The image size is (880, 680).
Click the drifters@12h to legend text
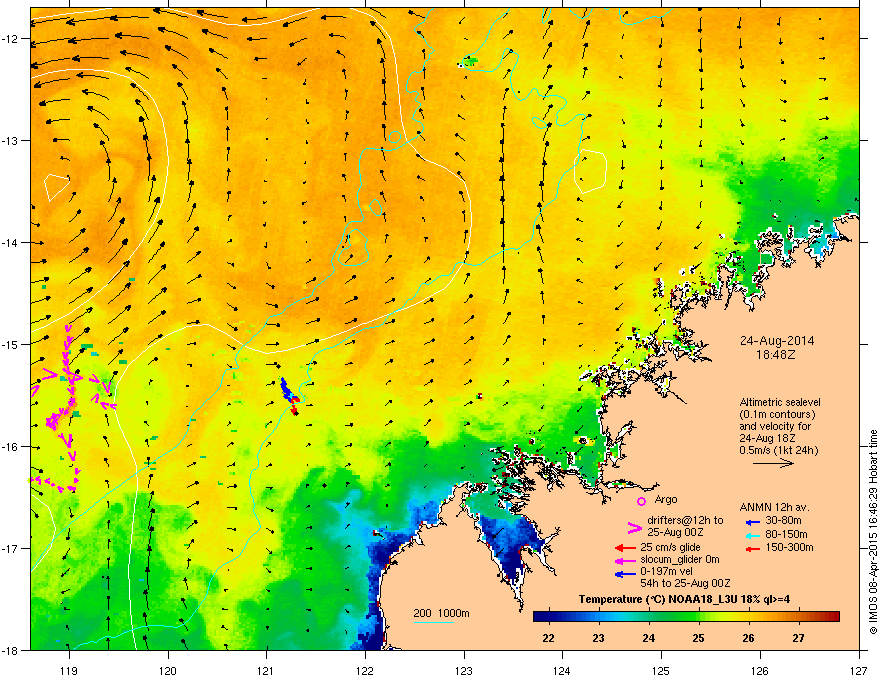[x=685, y=520]
